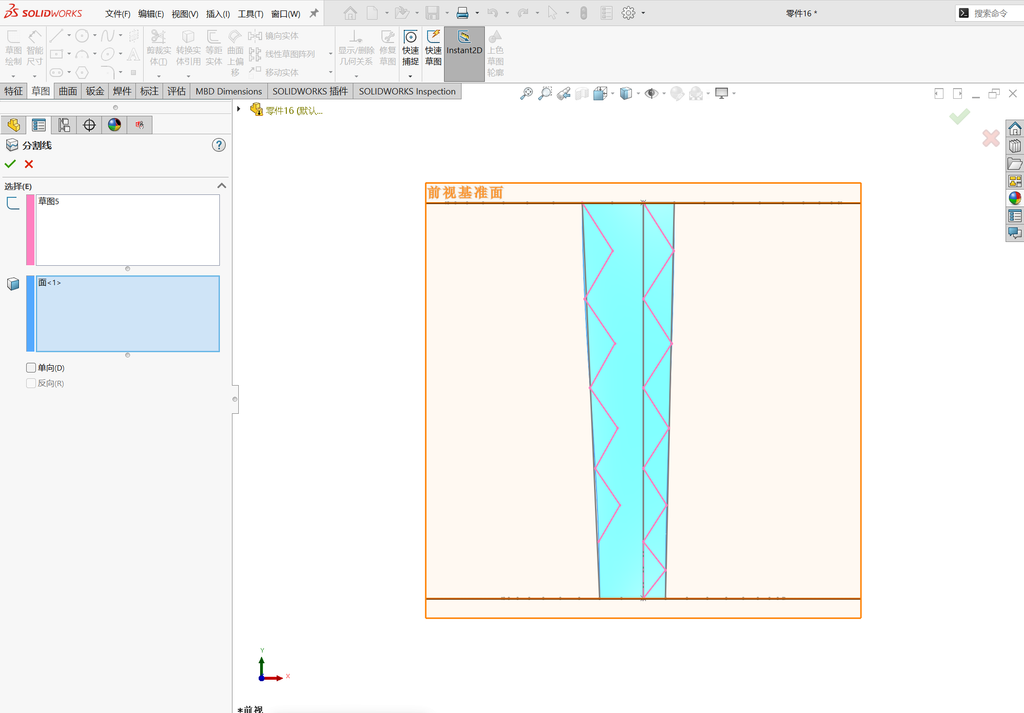Open the 编辑(E) menu
The width and height of the screenshot is (1024, 713).
click(151, 14)
